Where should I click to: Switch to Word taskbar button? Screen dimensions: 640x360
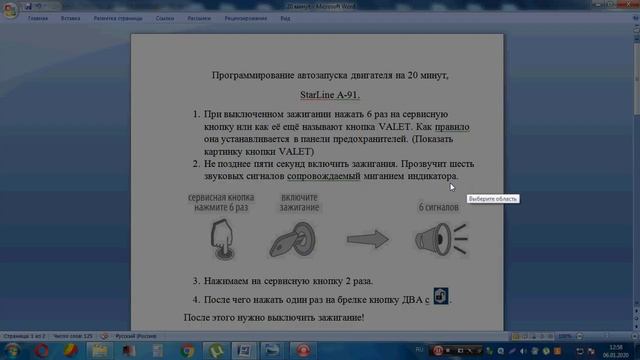pyautogui.click(x=244, y=351)
